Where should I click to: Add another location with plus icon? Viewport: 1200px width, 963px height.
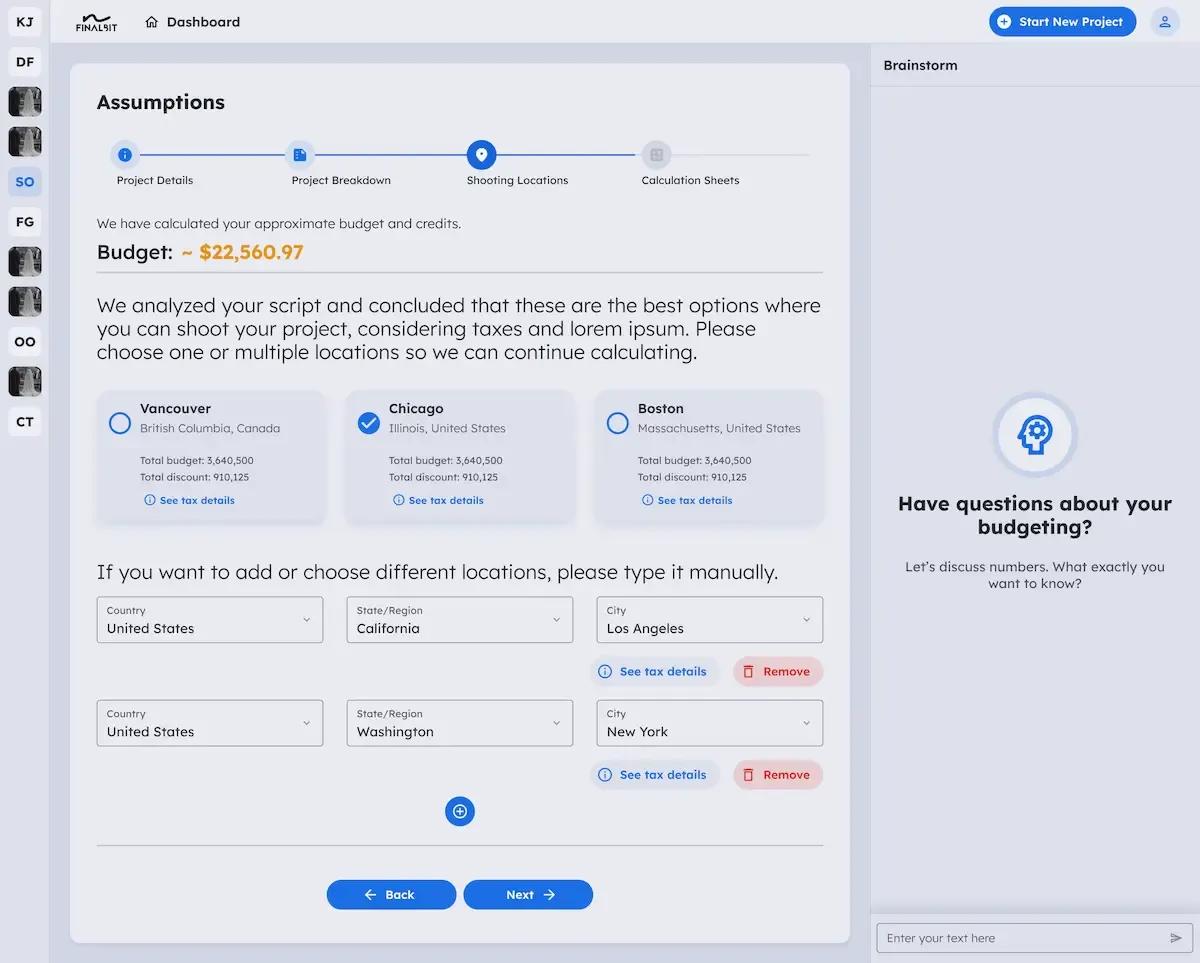pyautogui.click(x=460, y=811)
